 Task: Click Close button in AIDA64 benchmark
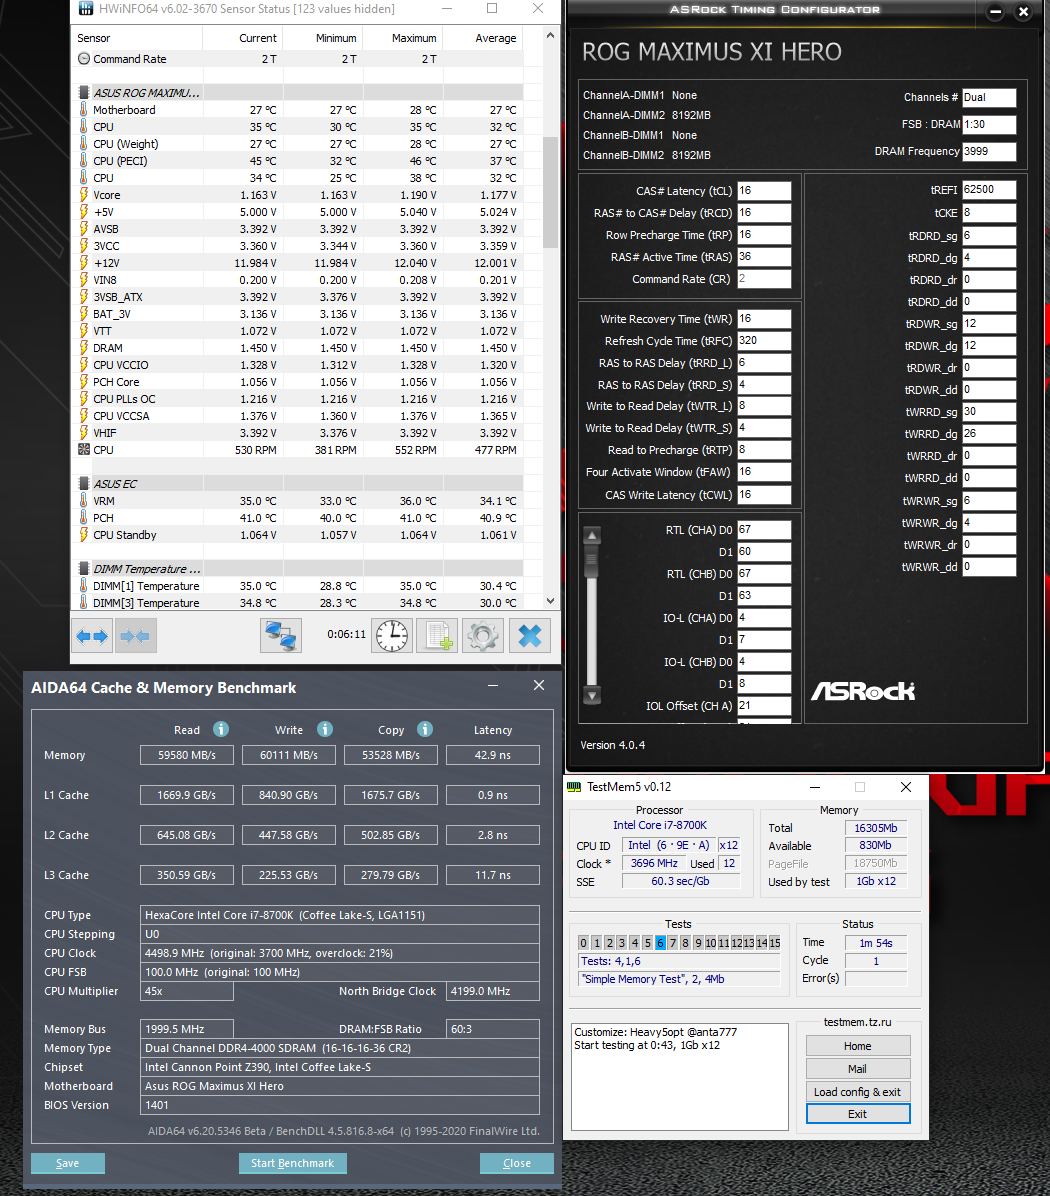click(x=517, y=1163)
